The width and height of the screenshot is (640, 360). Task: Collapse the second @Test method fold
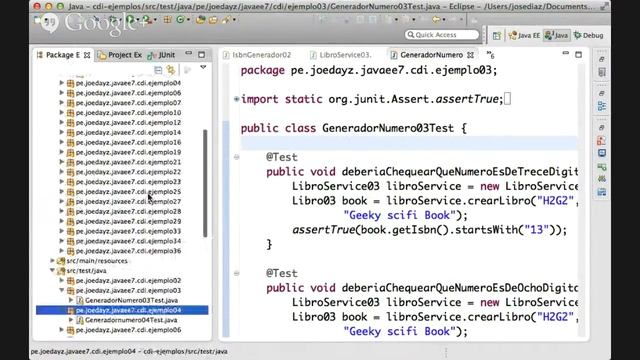click(236, 273)
